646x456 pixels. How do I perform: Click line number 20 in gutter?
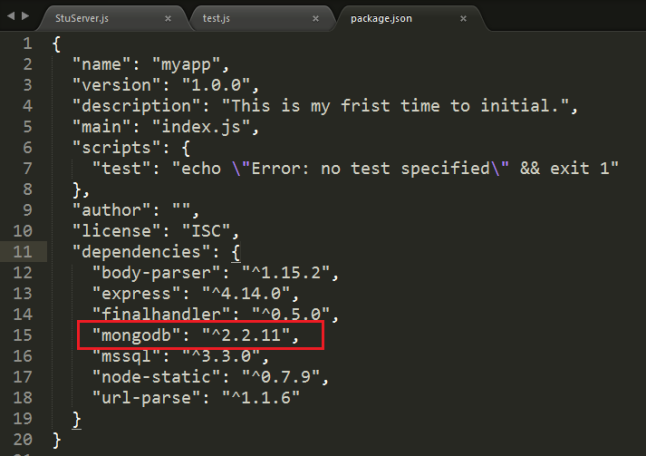23,440
